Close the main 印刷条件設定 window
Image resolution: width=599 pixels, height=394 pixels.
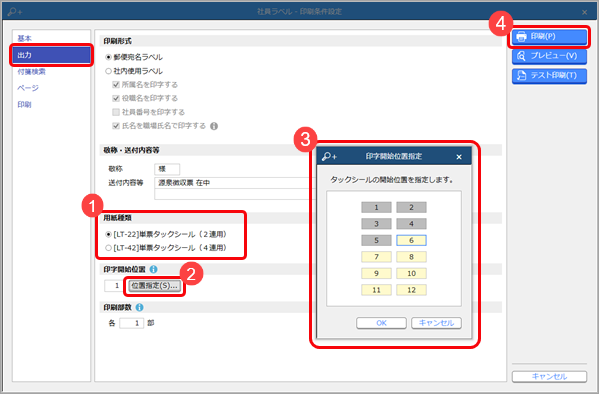tap(584, 12)
